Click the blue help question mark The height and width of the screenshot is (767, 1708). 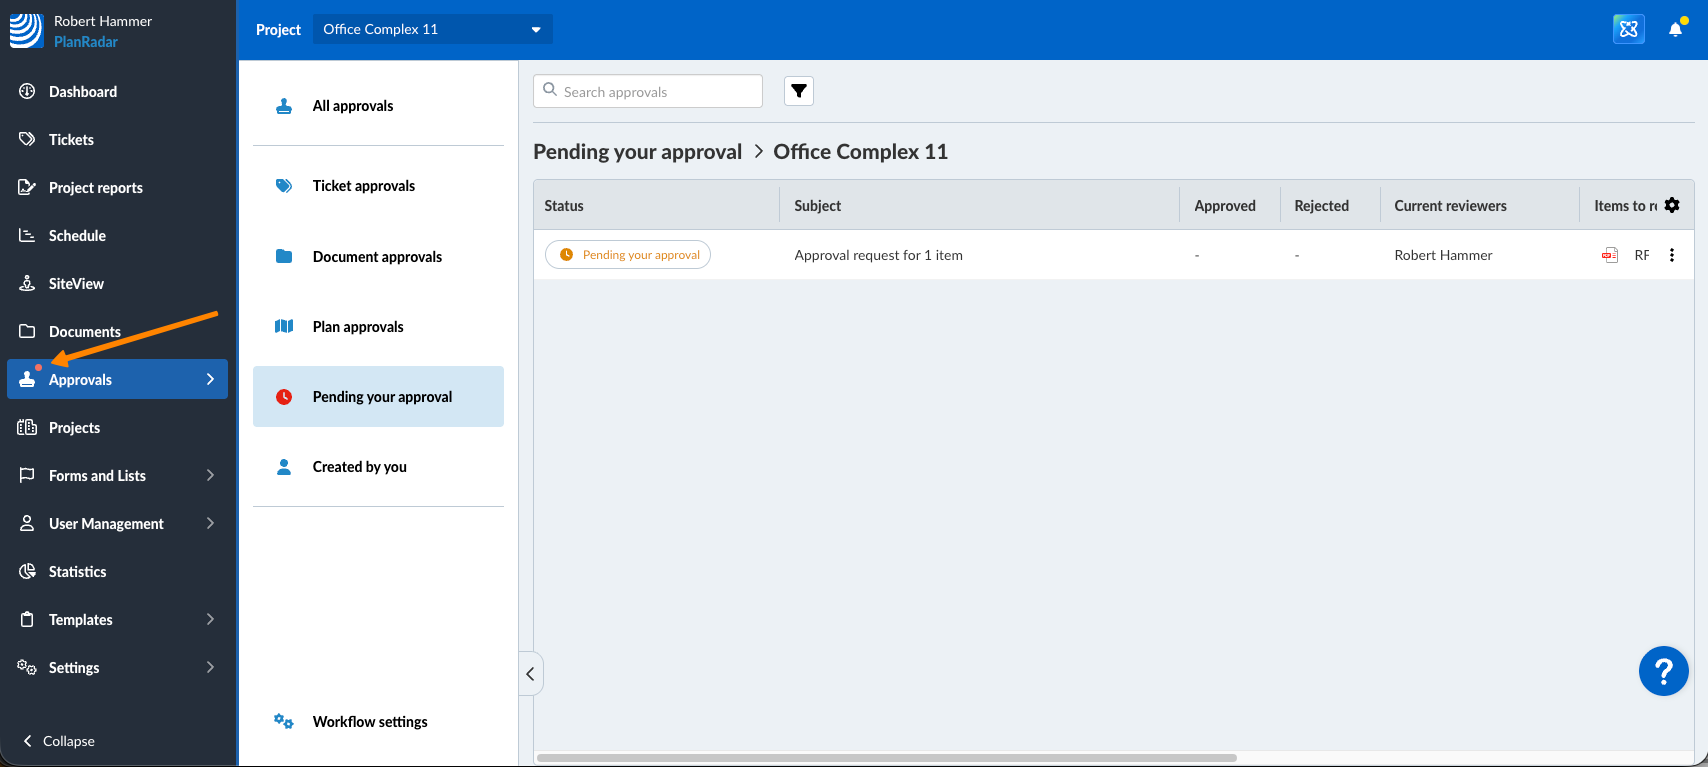pos(1663,671)
